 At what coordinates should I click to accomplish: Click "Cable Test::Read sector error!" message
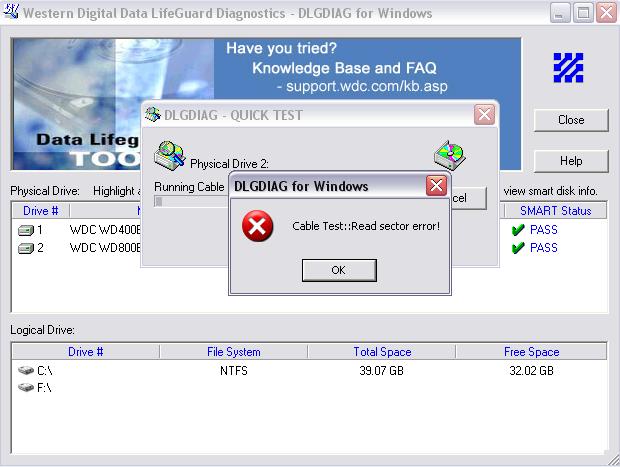point(366,226)
